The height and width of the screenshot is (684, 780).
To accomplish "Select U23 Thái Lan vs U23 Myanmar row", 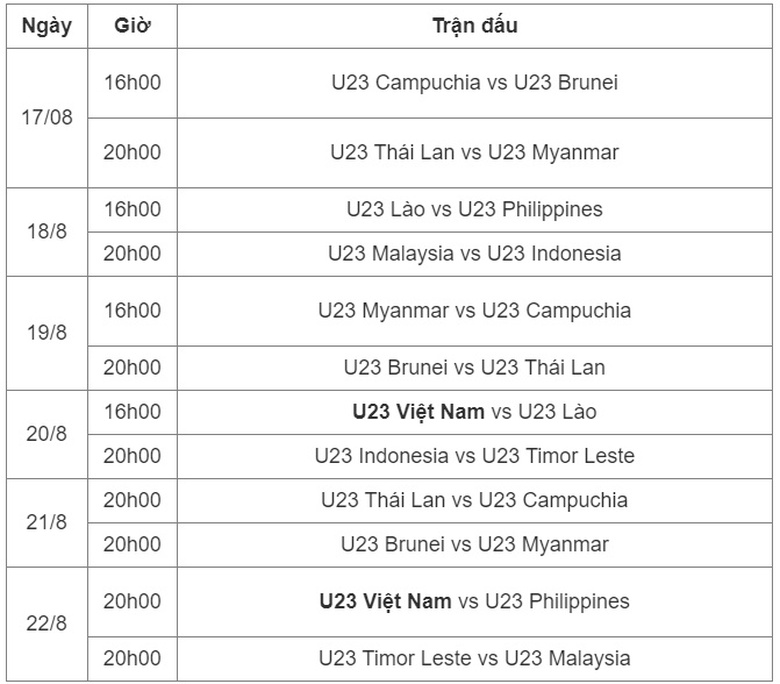I will [474, 152].
